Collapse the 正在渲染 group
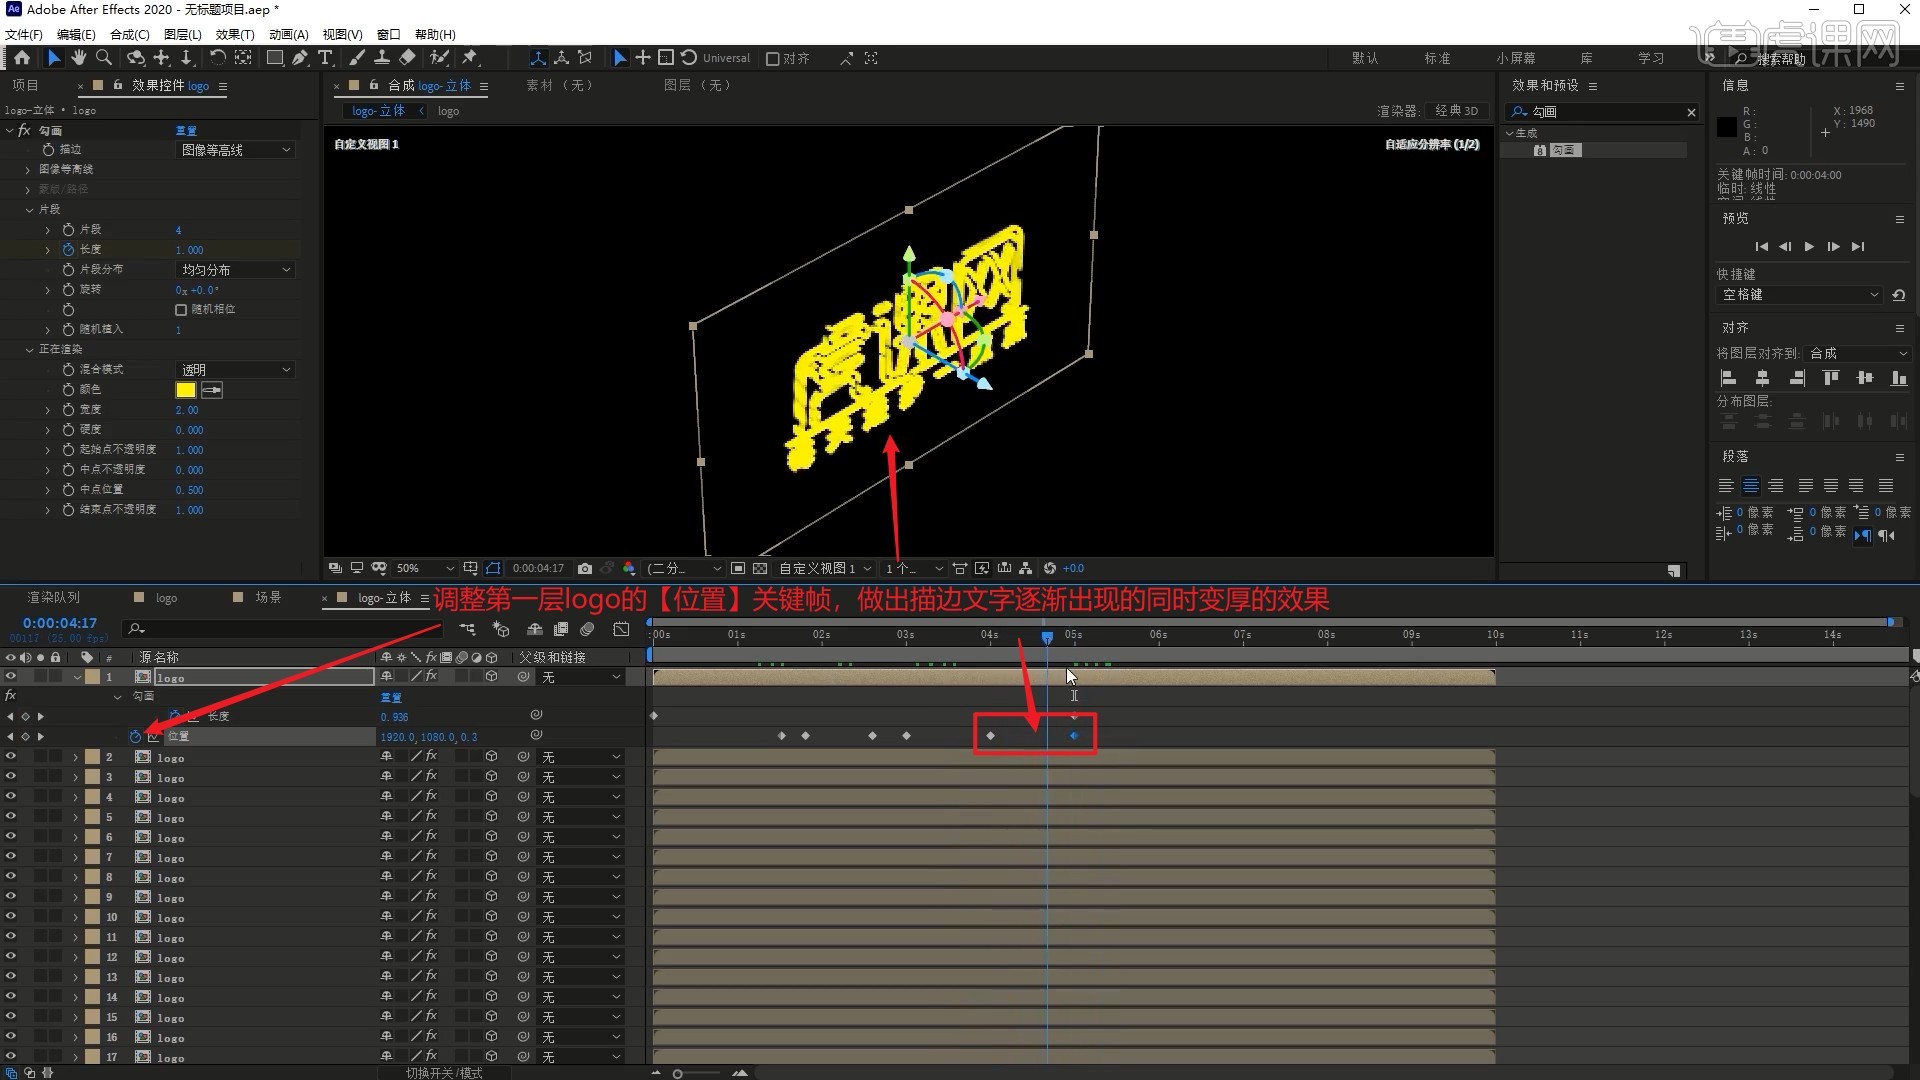The image size is (1920, 1080). pos(29,350)
